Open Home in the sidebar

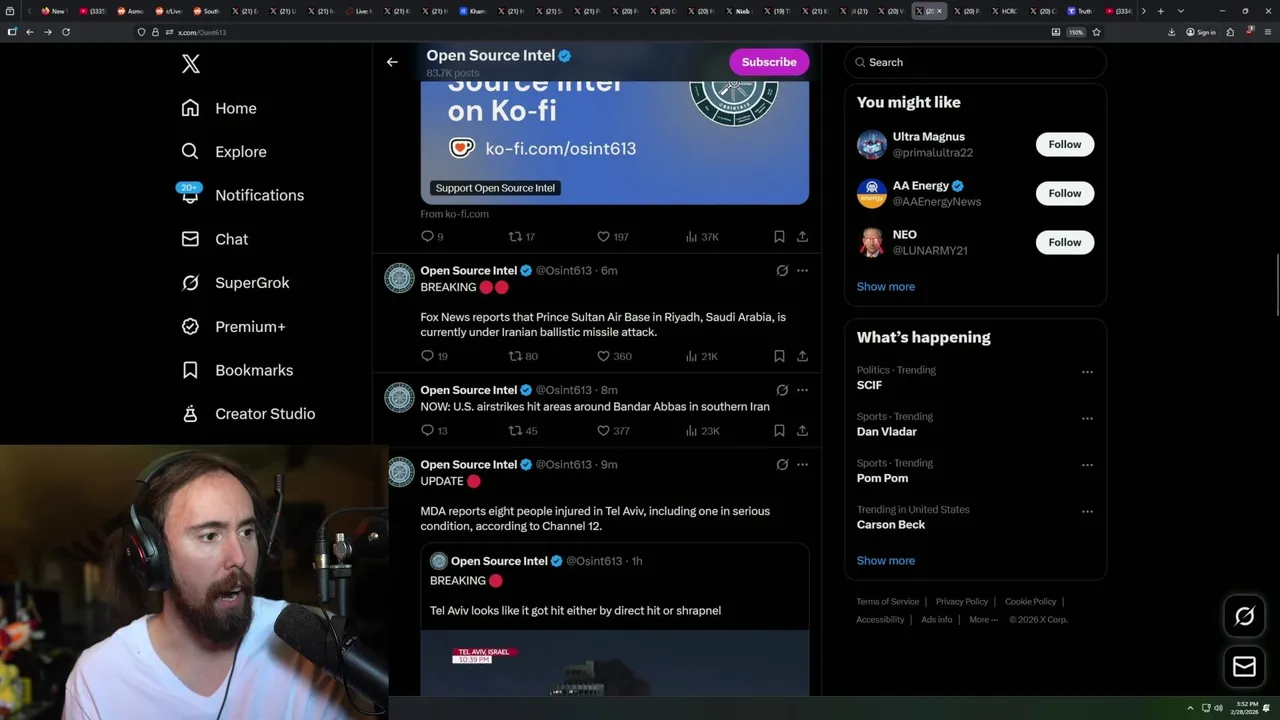(219, 108)
